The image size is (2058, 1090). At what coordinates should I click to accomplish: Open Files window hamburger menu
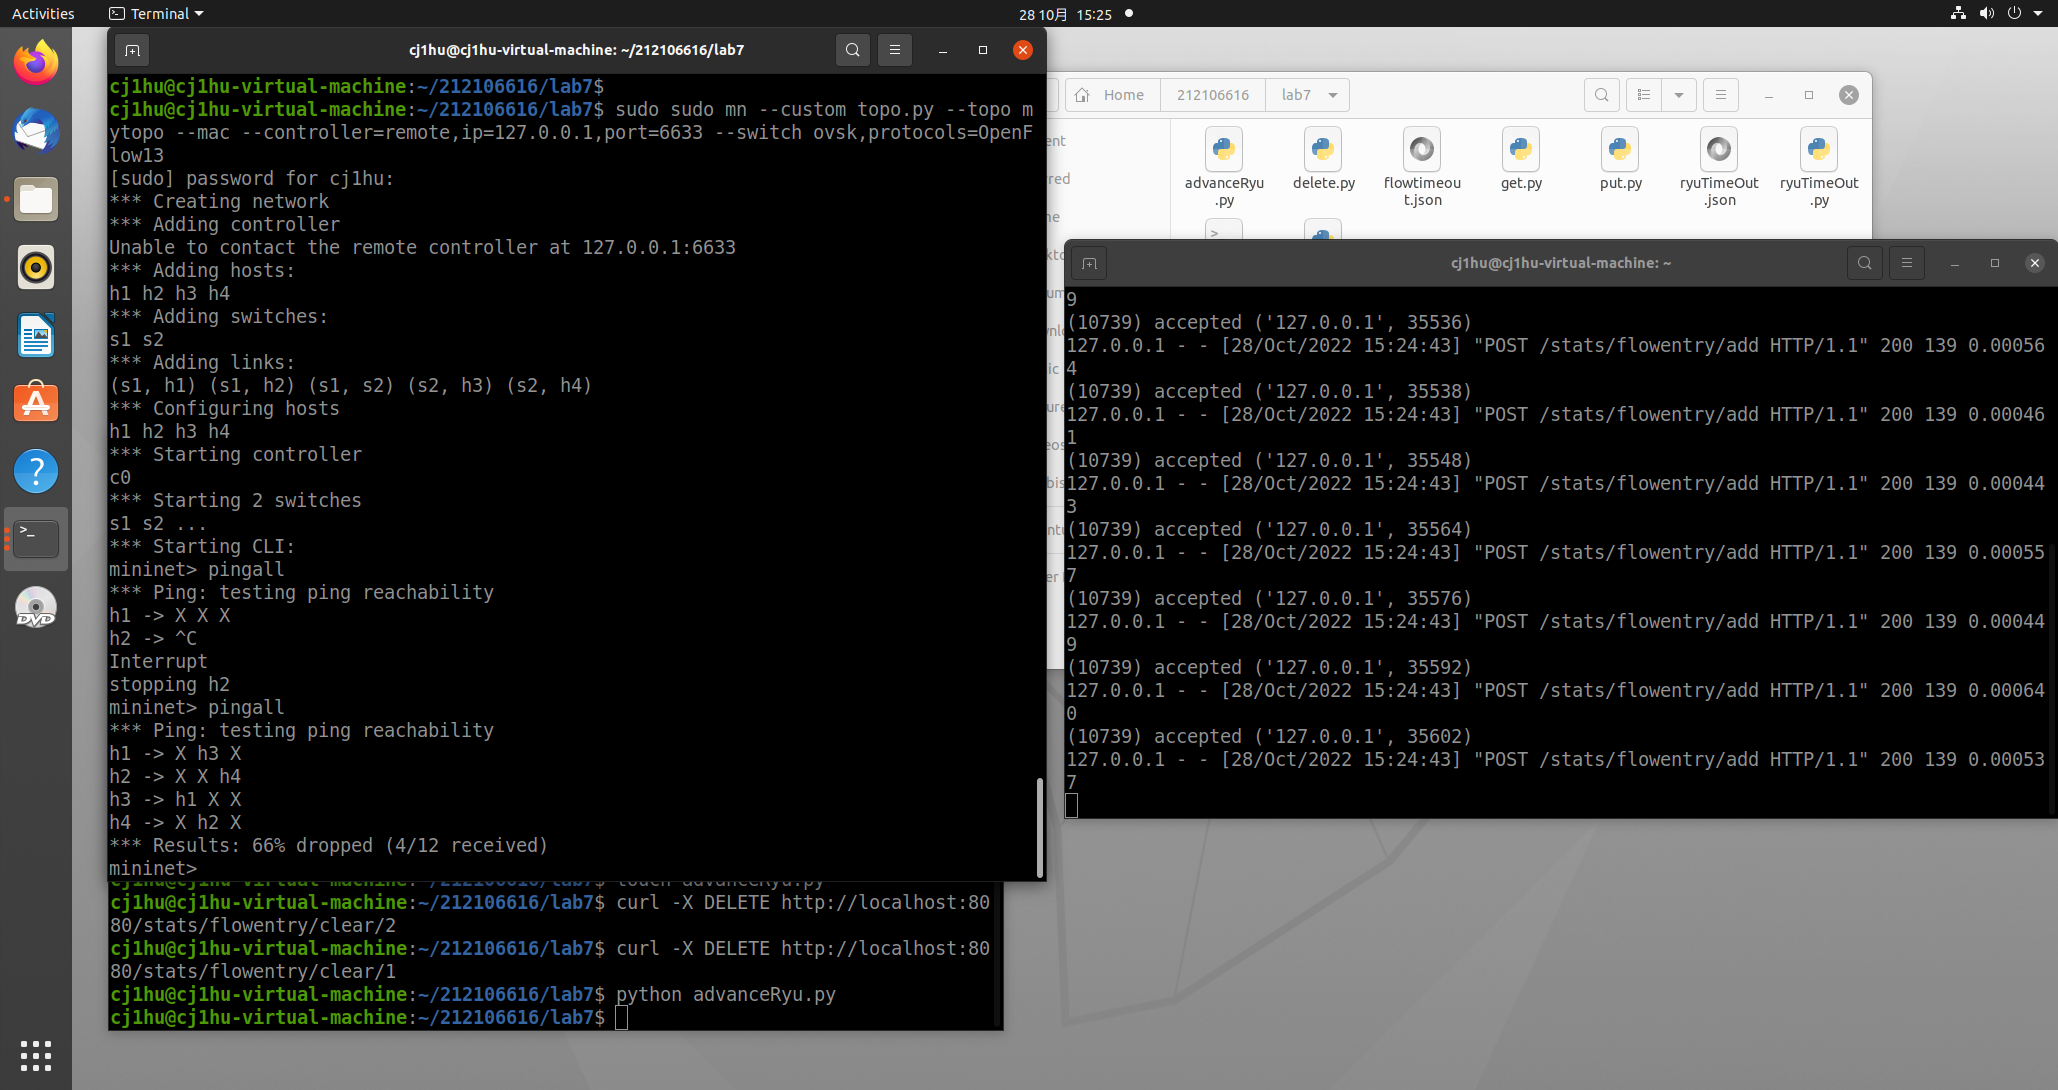[1721, 95]
